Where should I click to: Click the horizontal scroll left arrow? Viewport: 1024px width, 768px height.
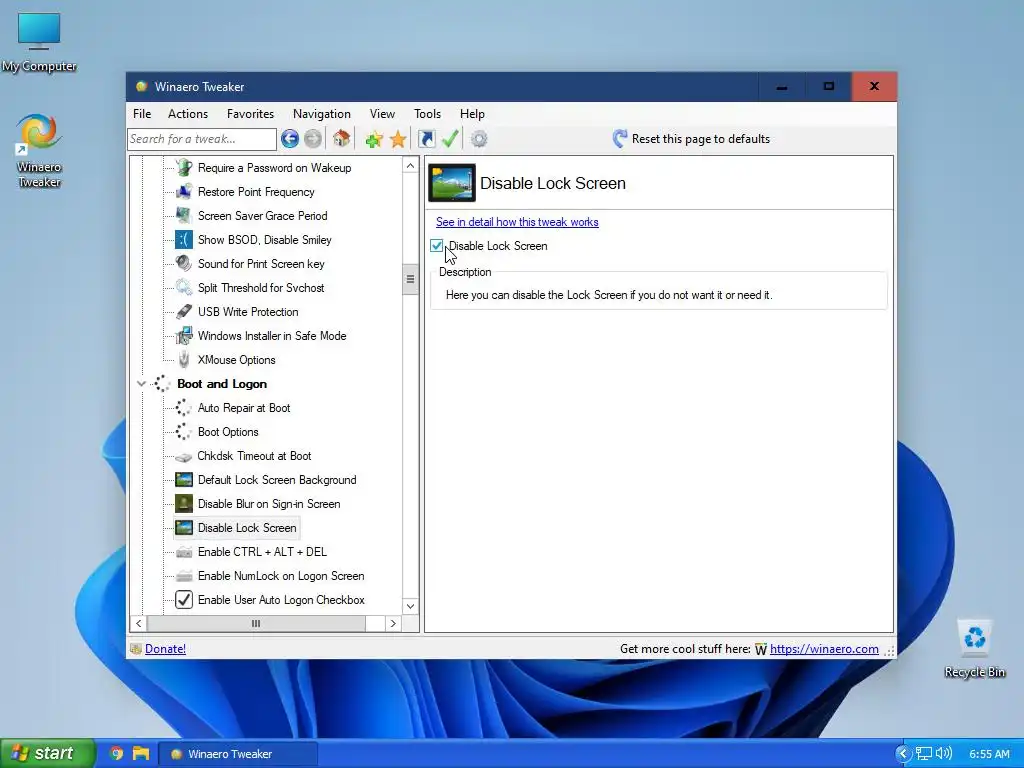coord(138,624)
